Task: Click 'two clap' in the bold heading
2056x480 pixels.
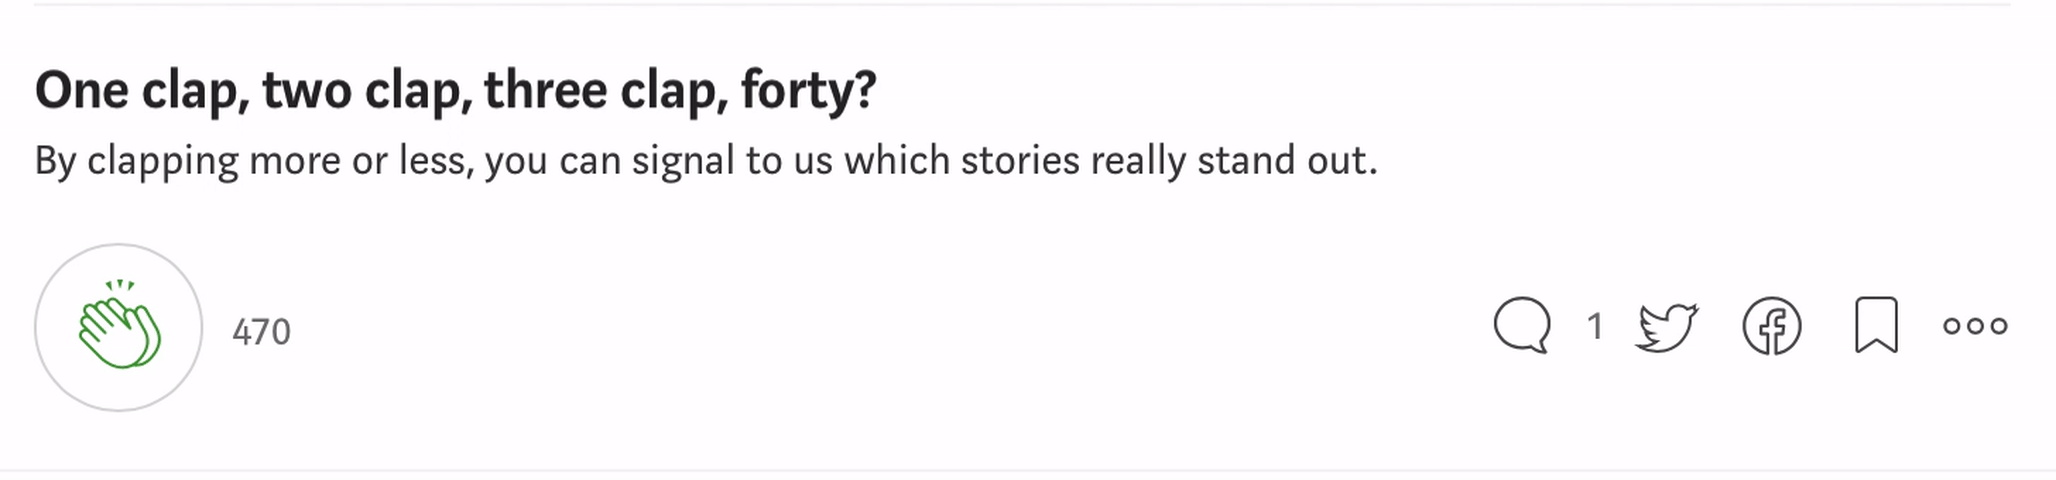Action: pyautogui.click(x=367, y=92)
